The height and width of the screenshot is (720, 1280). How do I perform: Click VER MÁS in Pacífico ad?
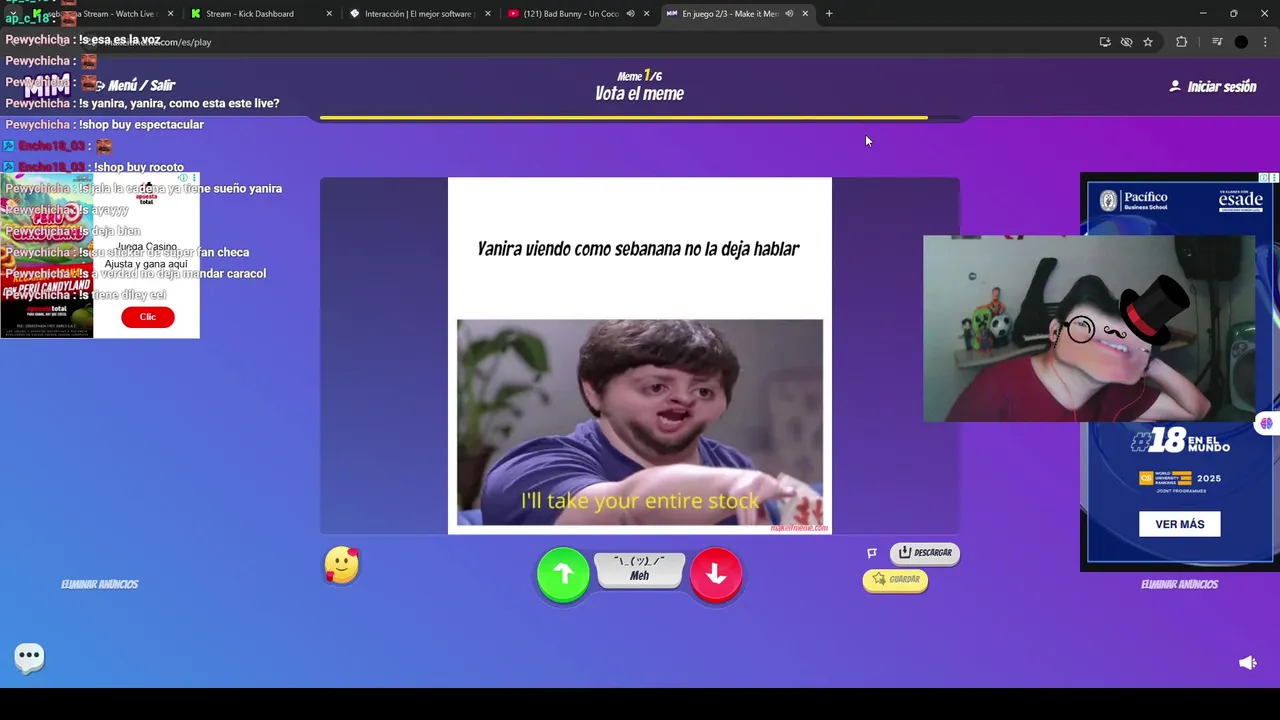1180,524
